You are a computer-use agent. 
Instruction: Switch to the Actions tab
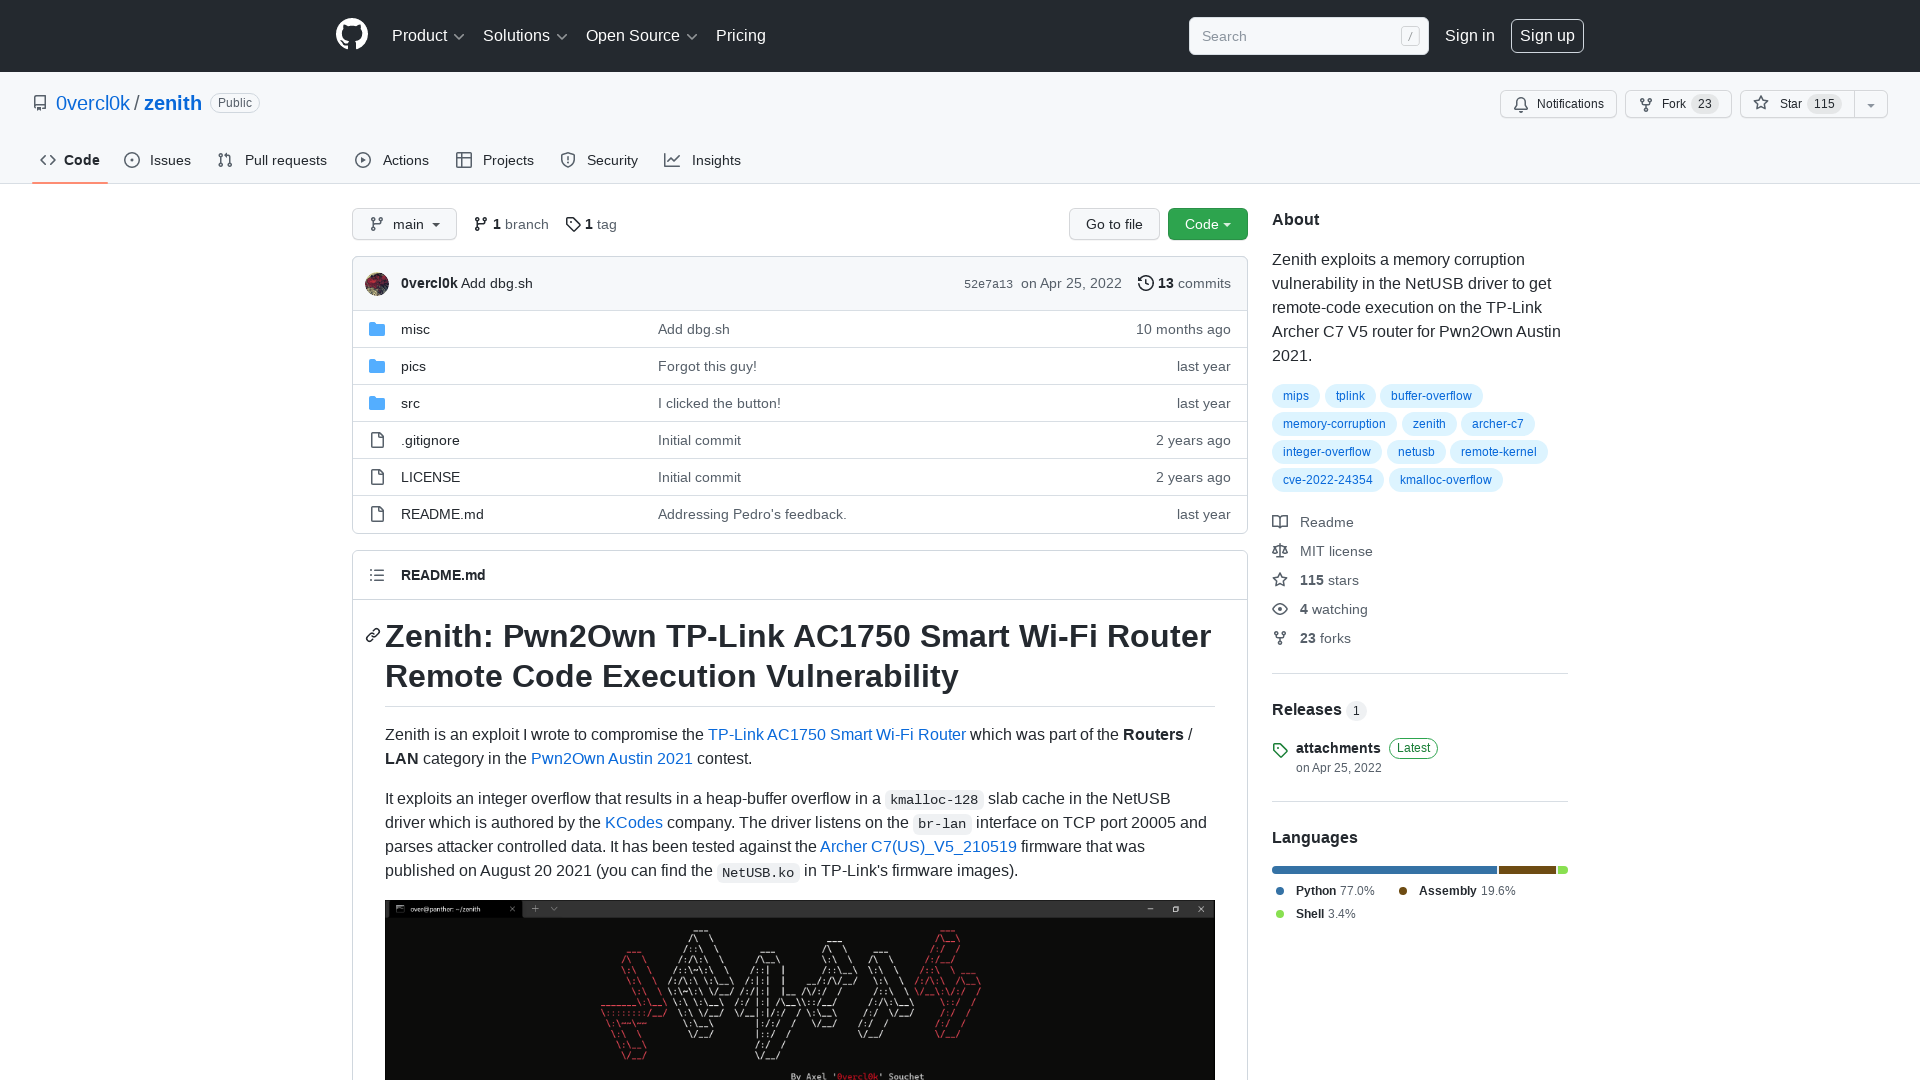point(392,160)
